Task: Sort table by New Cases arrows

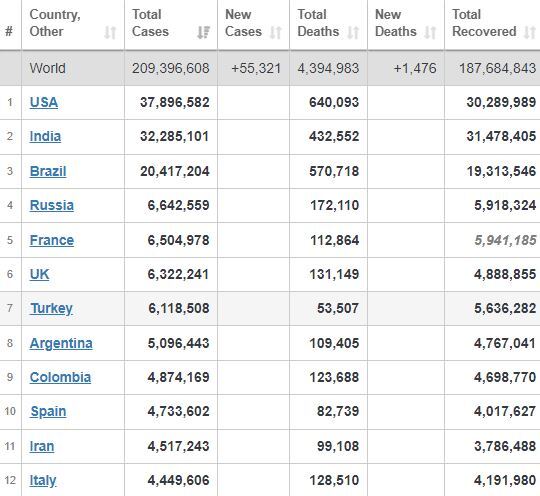Action: [276, 32]
